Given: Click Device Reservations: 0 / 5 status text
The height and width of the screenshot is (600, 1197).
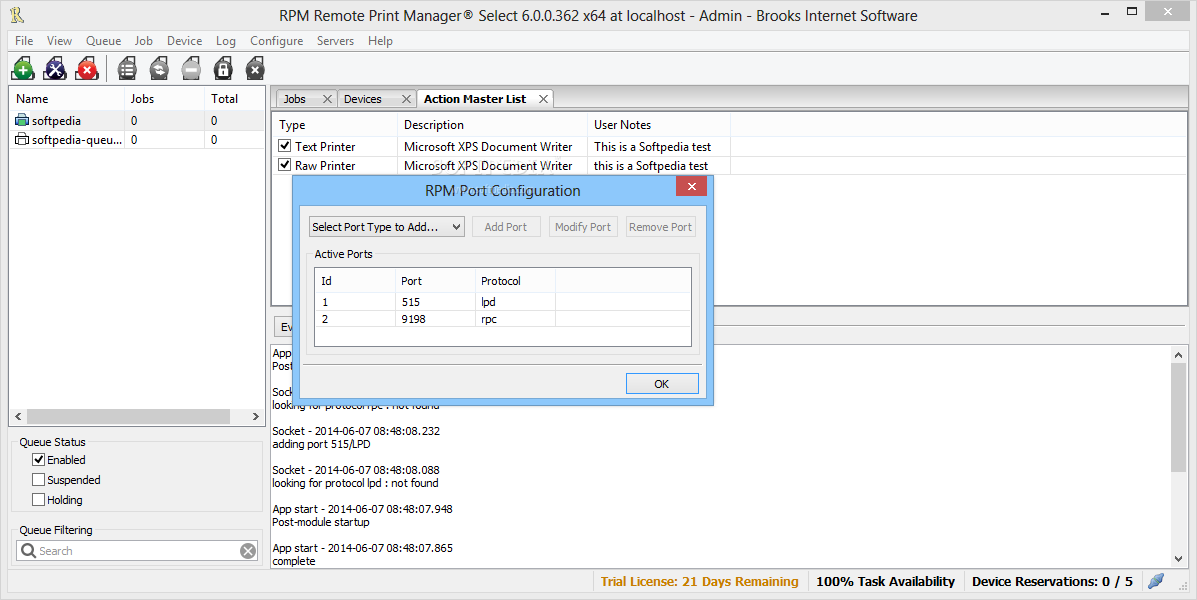Looking at the screenshot, I should (1052, 581).
